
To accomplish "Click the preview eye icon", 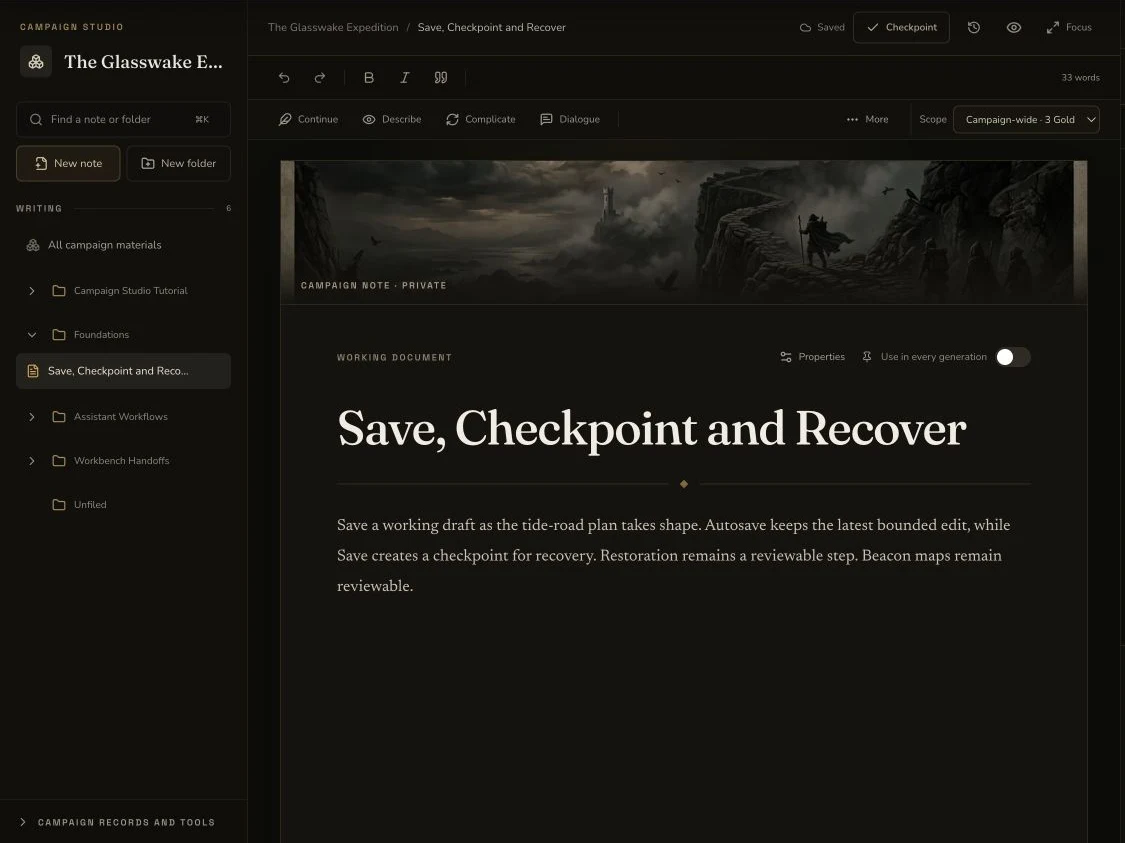I will coord(1014,27).
